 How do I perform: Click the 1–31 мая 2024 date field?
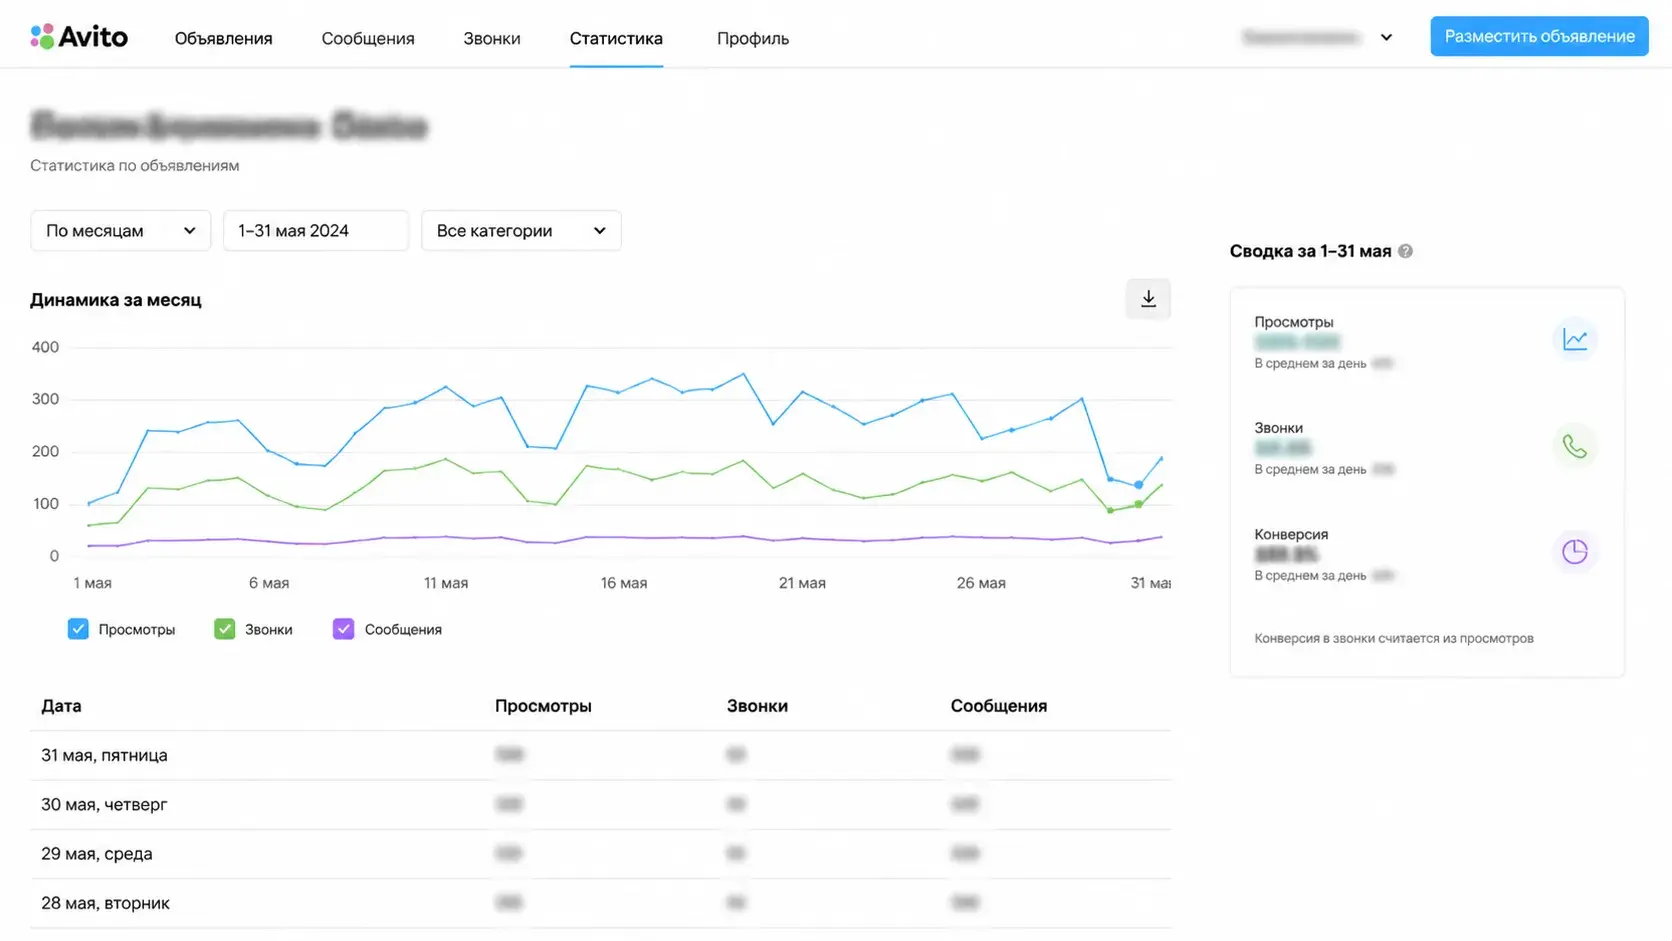pos(316,231)
